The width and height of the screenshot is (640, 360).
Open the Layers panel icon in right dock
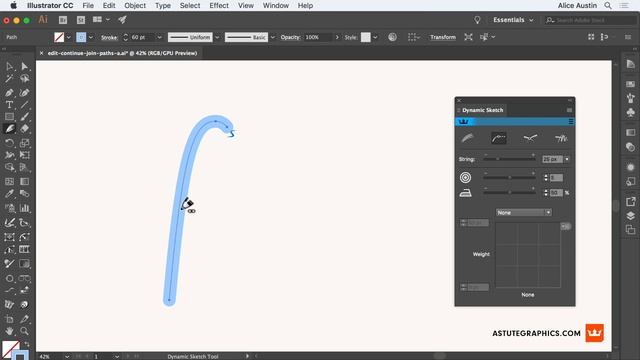click(x=631, y=216)
